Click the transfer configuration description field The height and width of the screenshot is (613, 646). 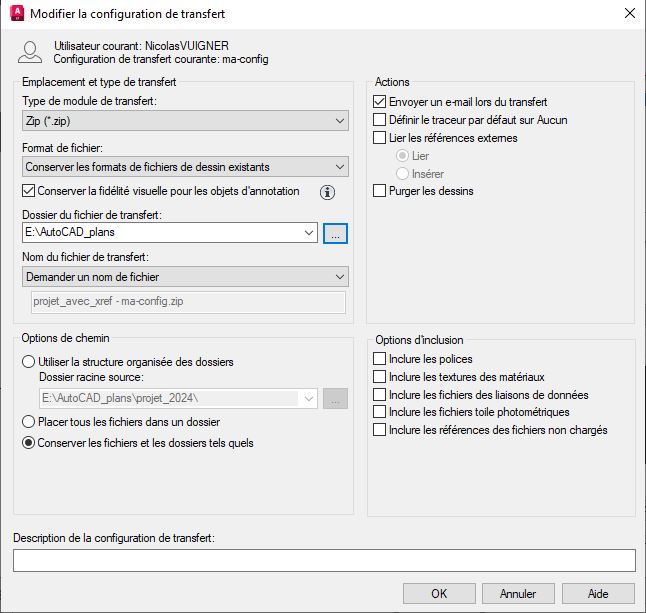click(323, 561)
